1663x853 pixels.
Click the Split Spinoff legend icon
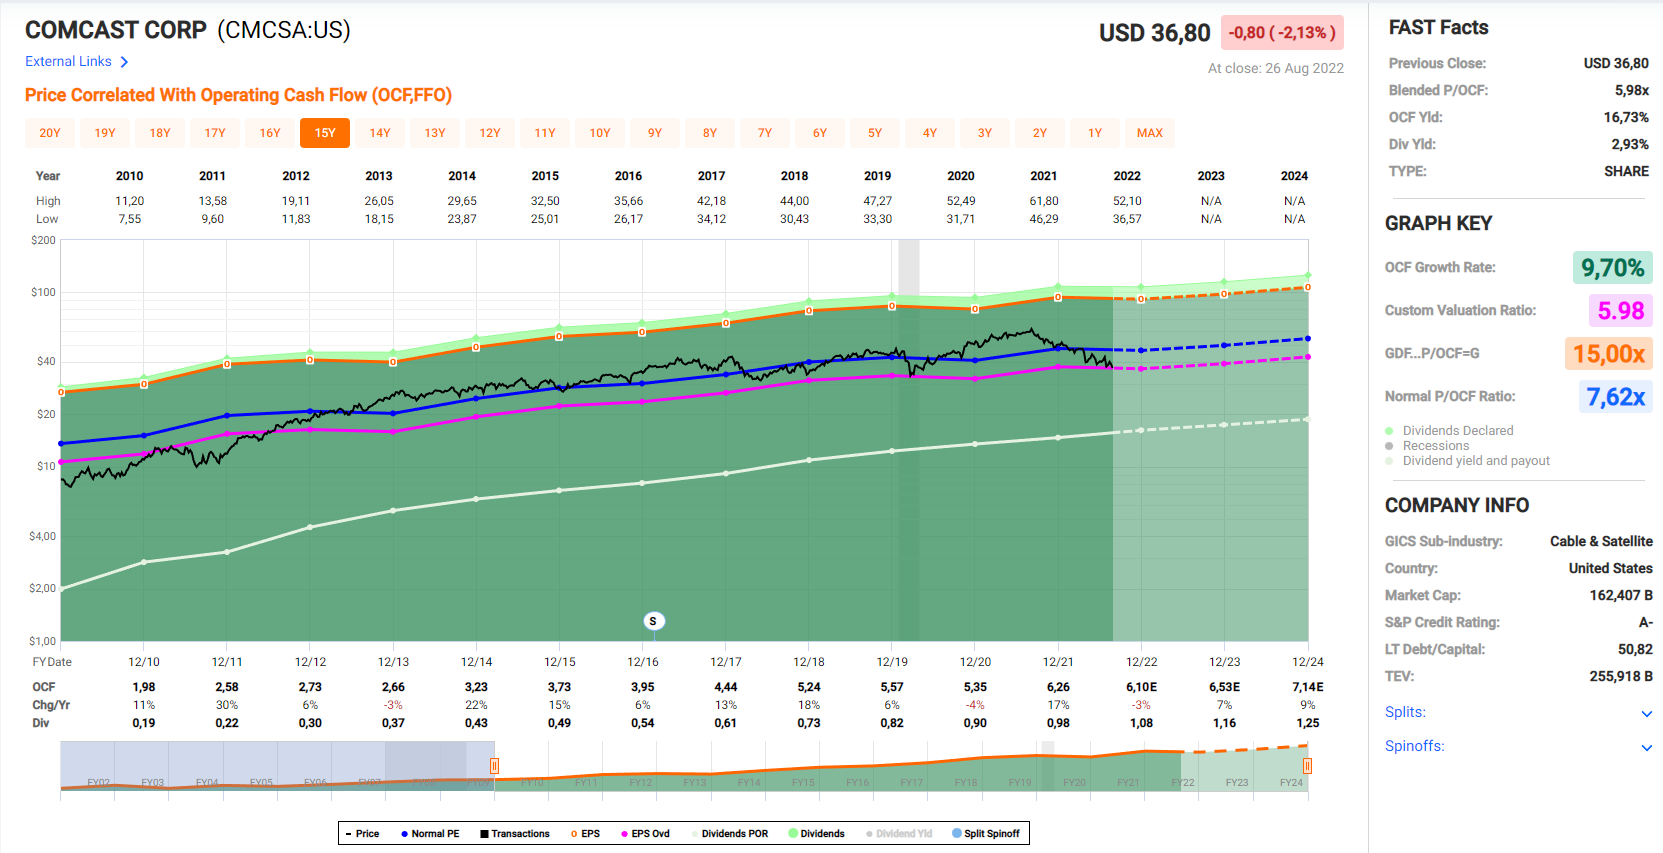[x=956, y=833]
